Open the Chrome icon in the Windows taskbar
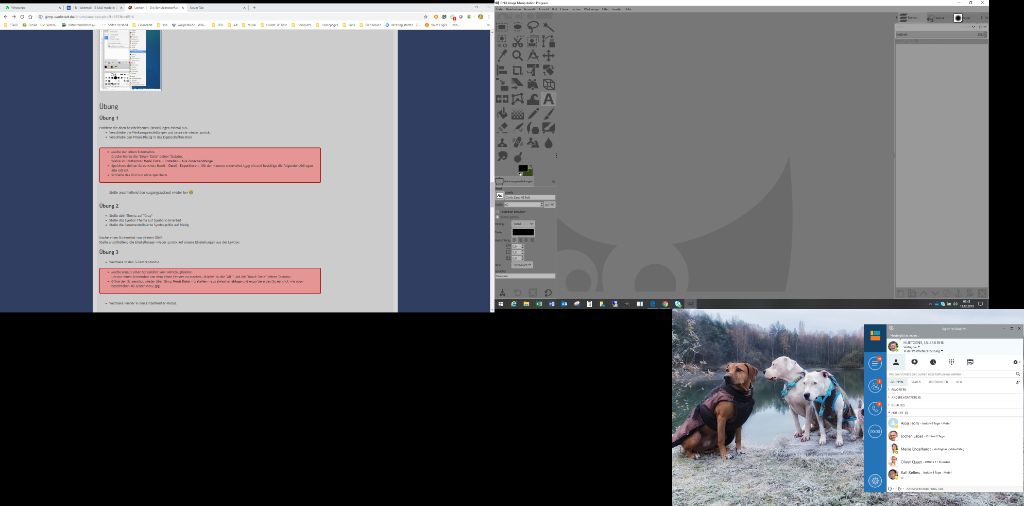Screen dimensions: 1024x506 click(665, 304)
